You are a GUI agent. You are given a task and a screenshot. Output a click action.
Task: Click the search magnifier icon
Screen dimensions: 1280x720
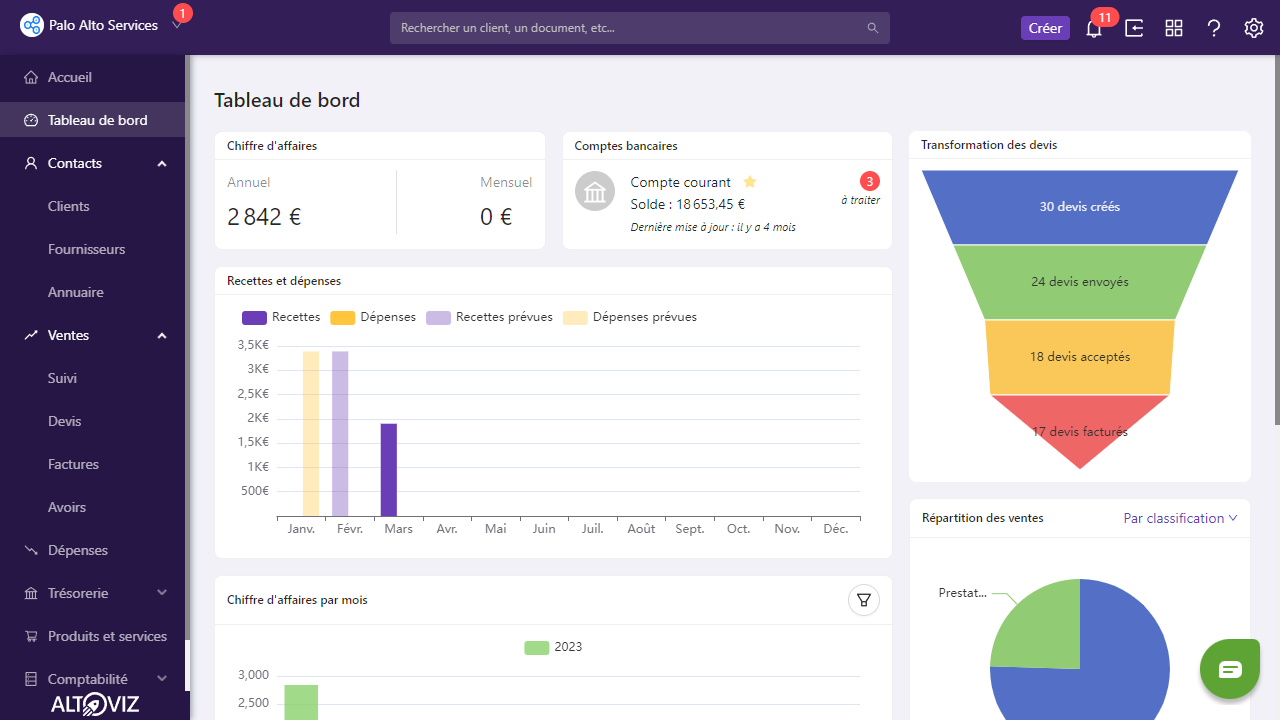[x=873, y=28]
